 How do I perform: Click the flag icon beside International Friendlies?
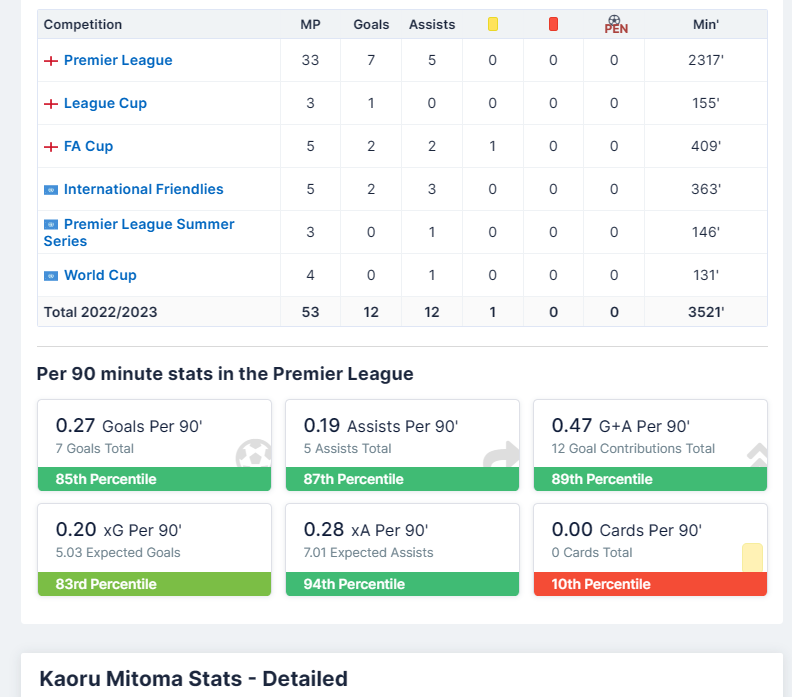pyautogui.click(x=50, y=190)
